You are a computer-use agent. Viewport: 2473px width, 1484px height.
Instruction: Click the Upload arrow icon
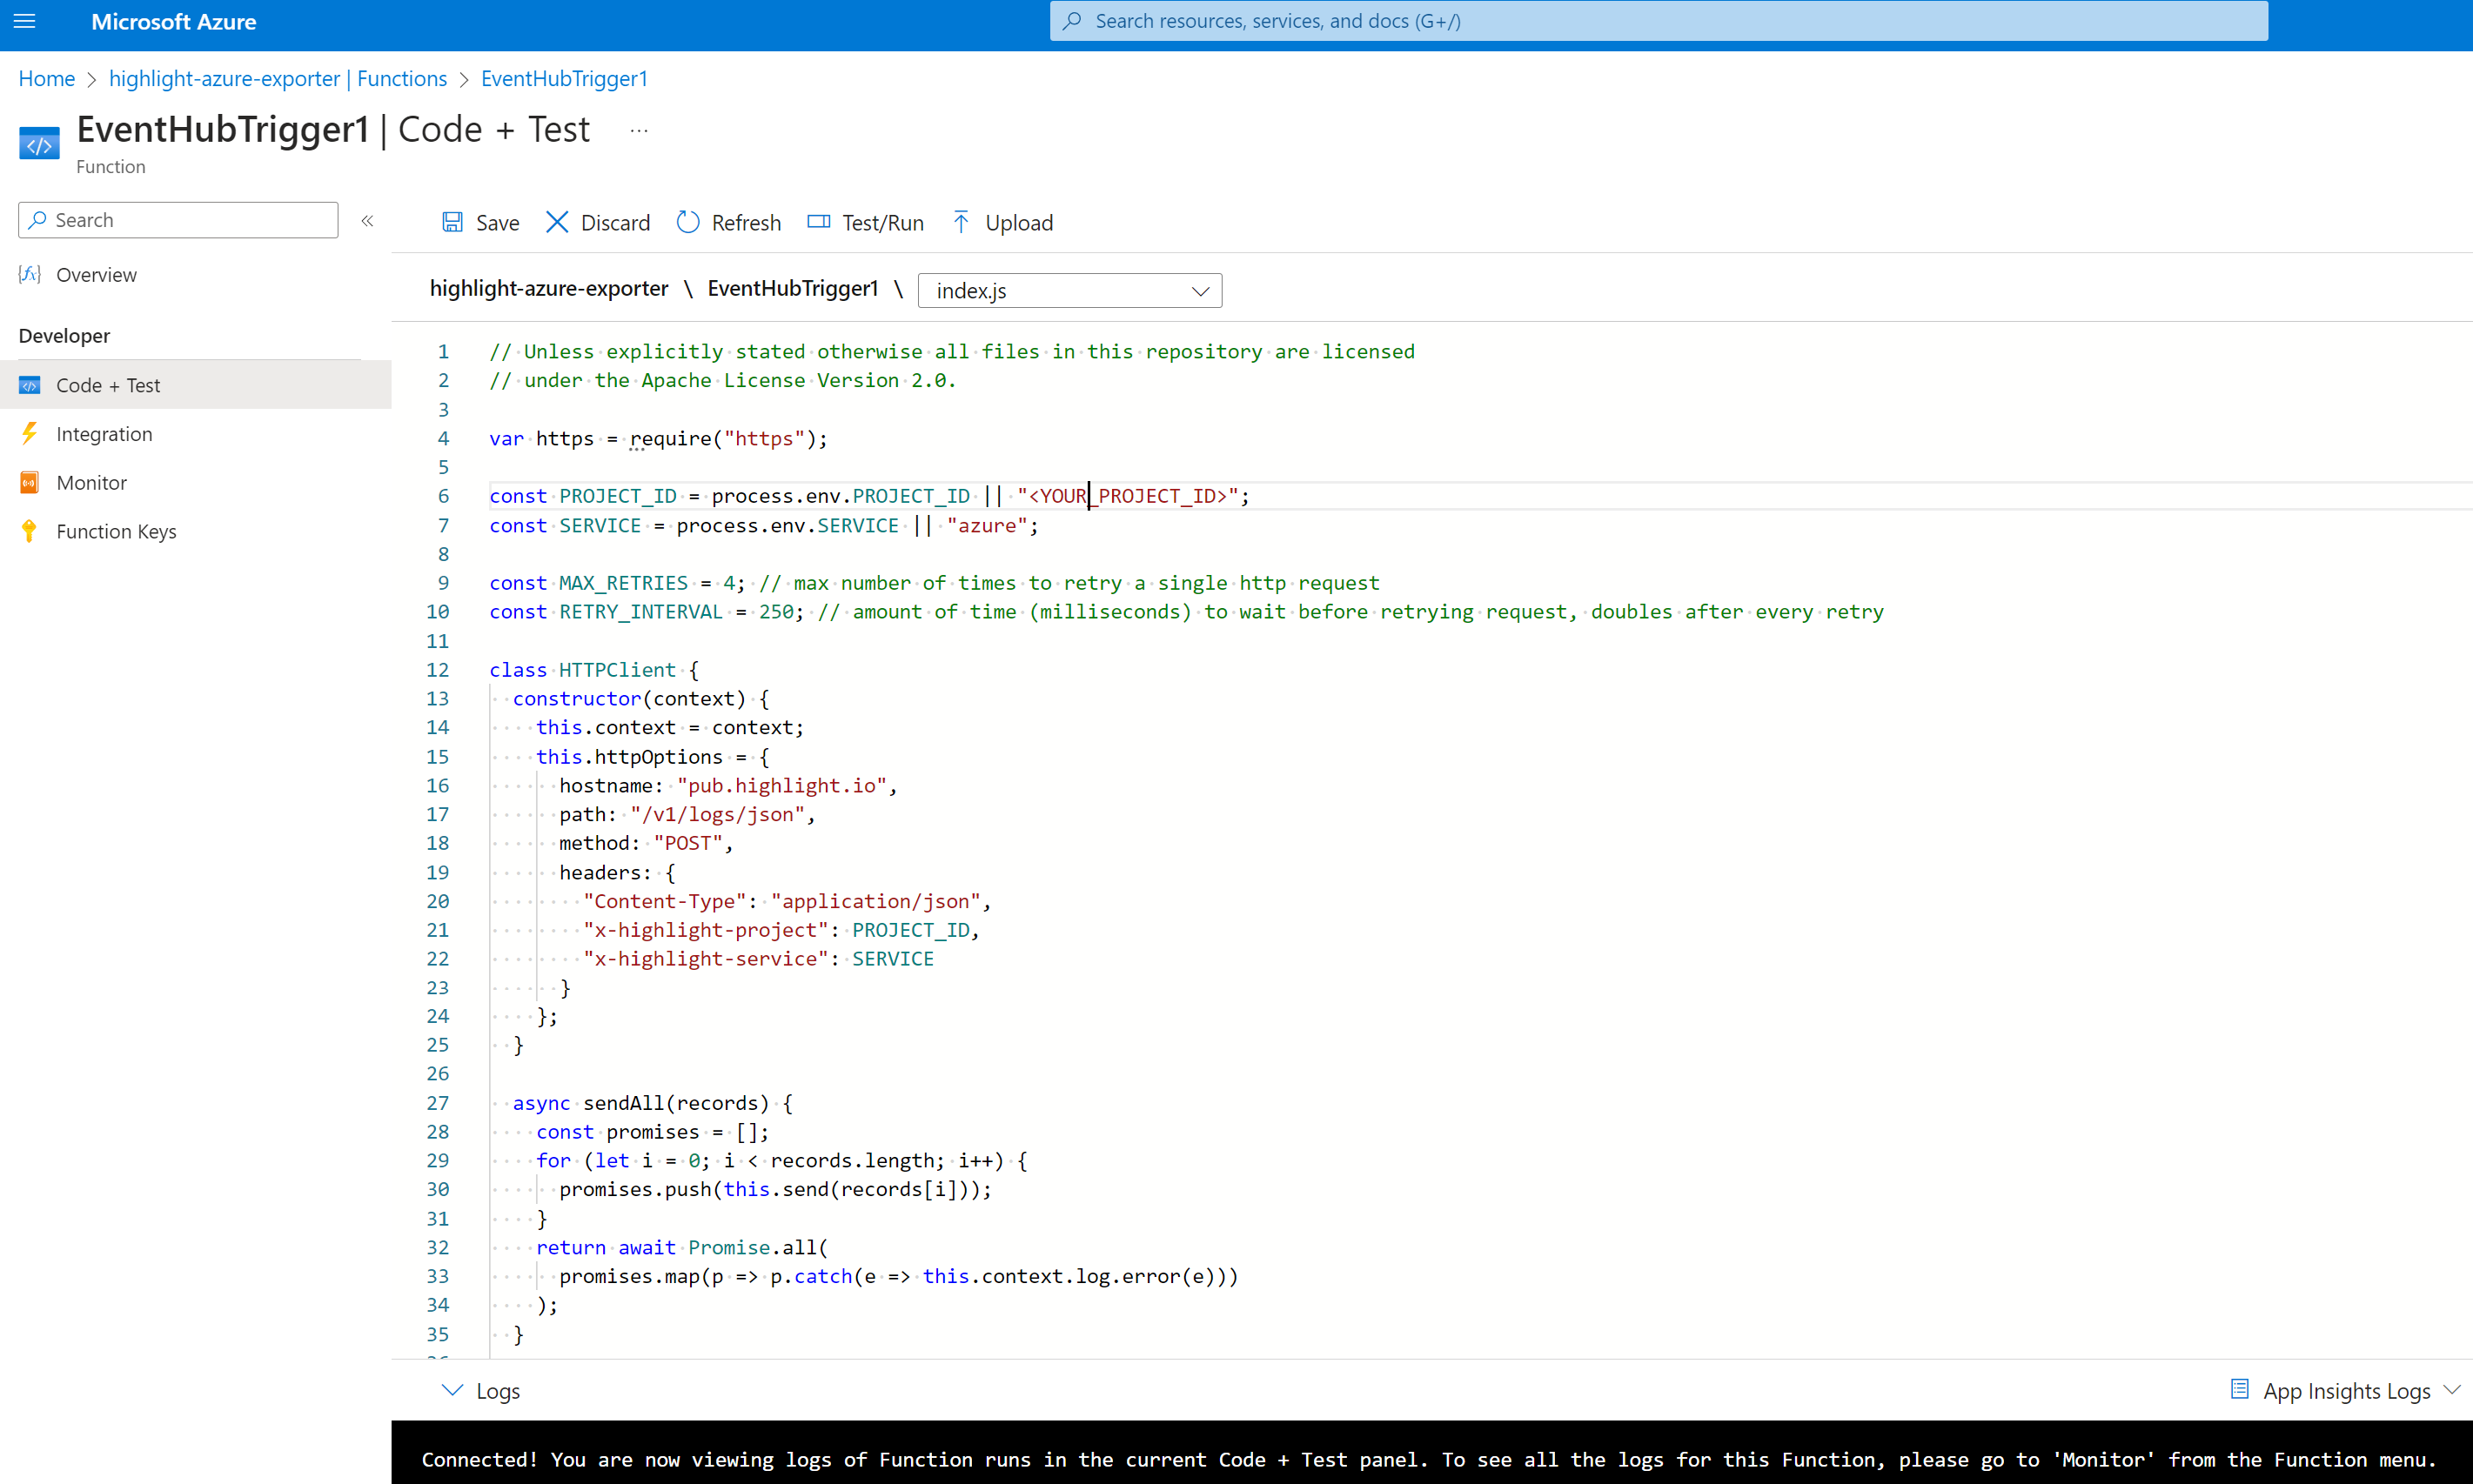pyautogui.click(x=961, y=222)
